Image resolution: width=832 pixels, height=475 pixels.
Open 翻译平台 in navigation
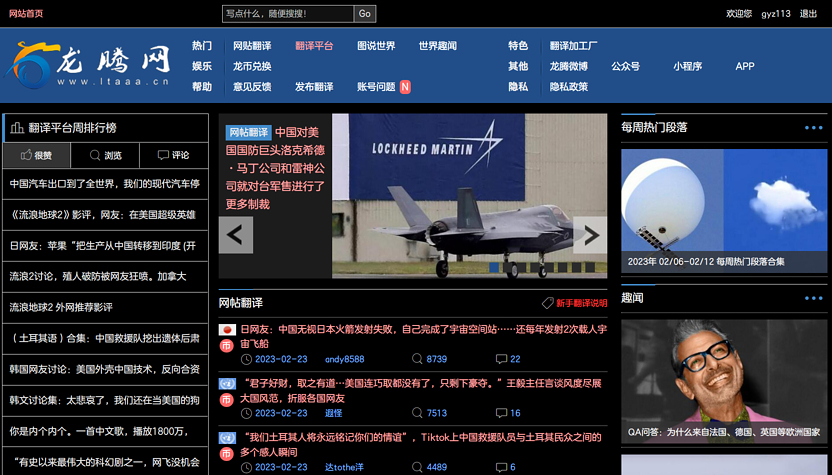(x=314, y=46)
